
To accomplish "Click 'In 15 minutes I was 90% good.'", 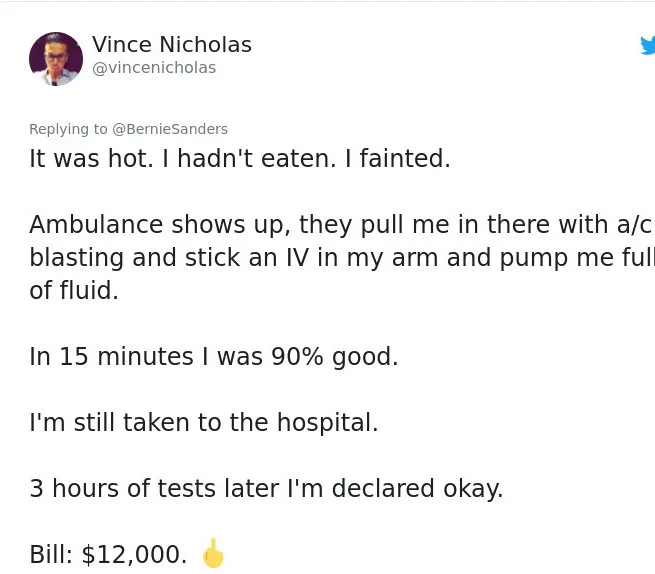I will (x=214, y=357).
